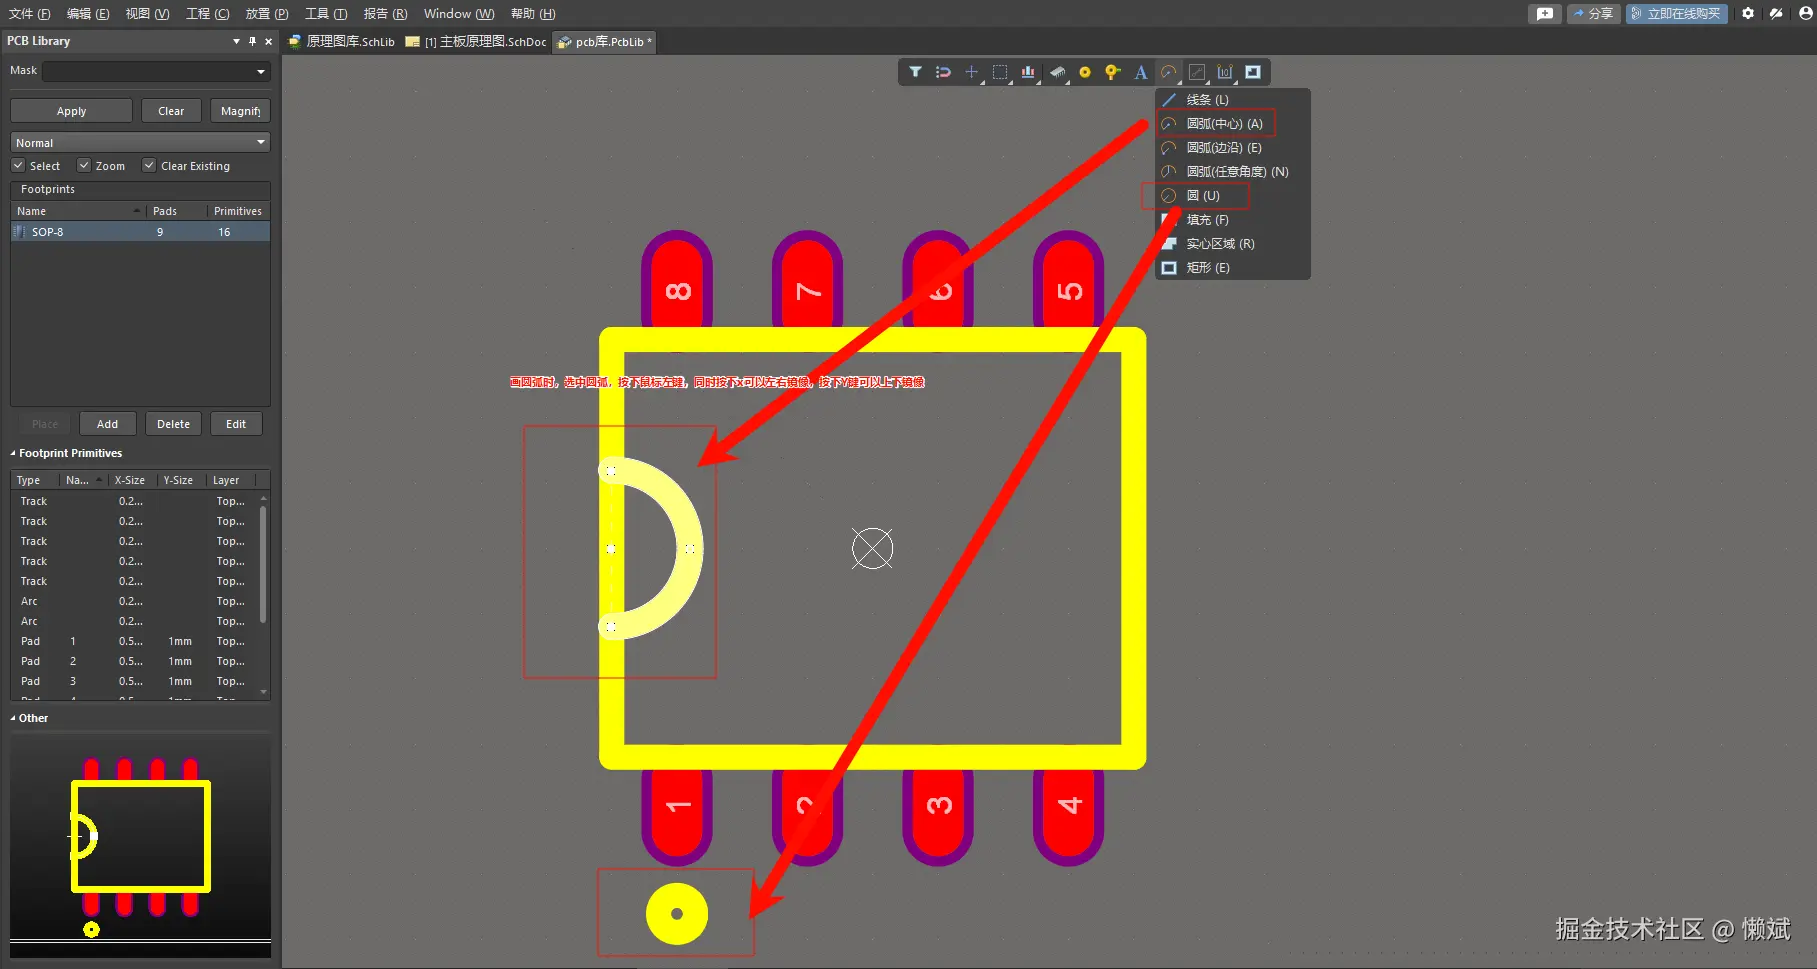The image size is (1817, 969).
Task: Select the SOP-8 footprint row
Action: (x=140, y=232)
